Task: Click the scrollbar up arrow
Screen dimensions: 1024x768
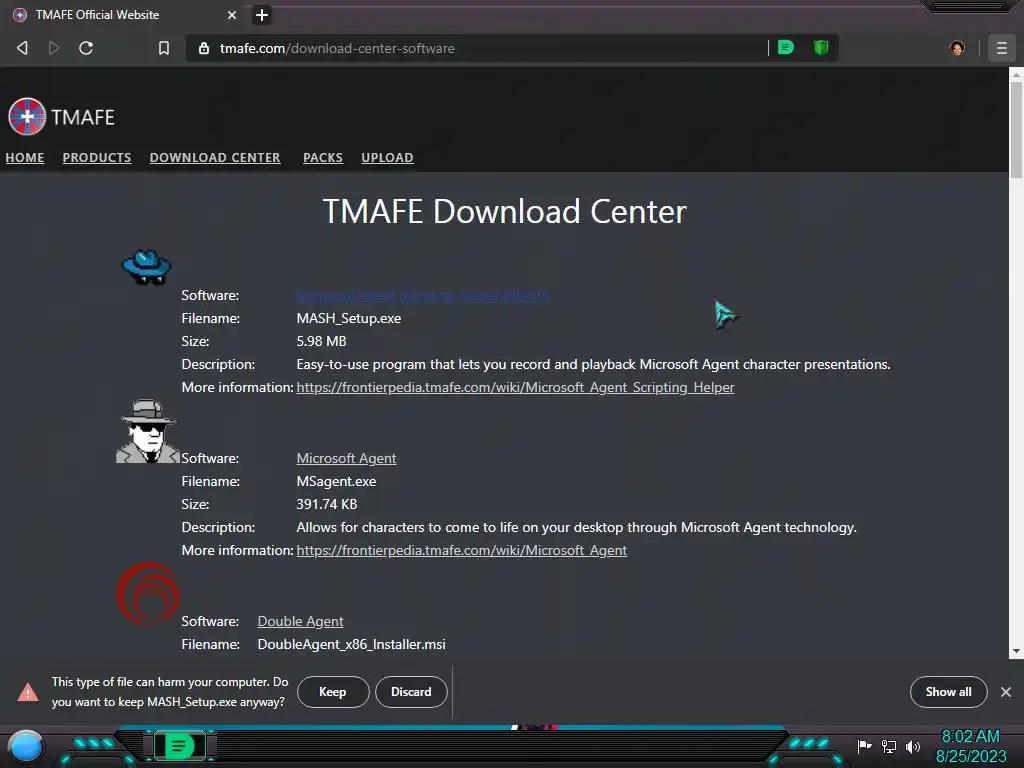Action: (1016, 75)
